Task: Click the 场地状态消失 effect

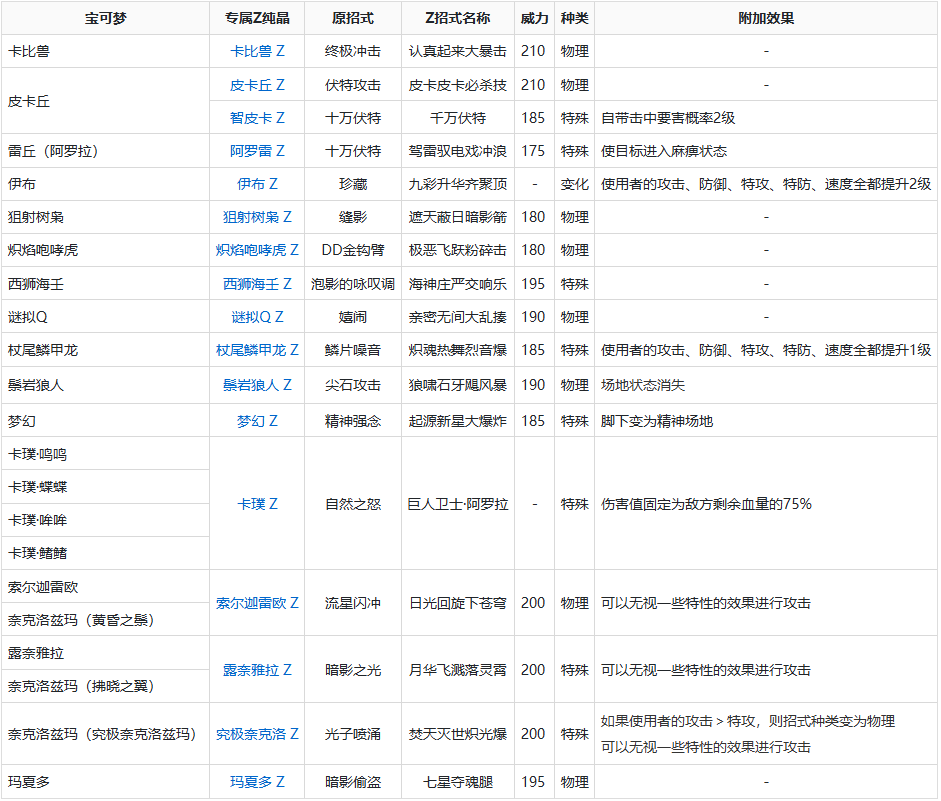Action: click(643, 385)
